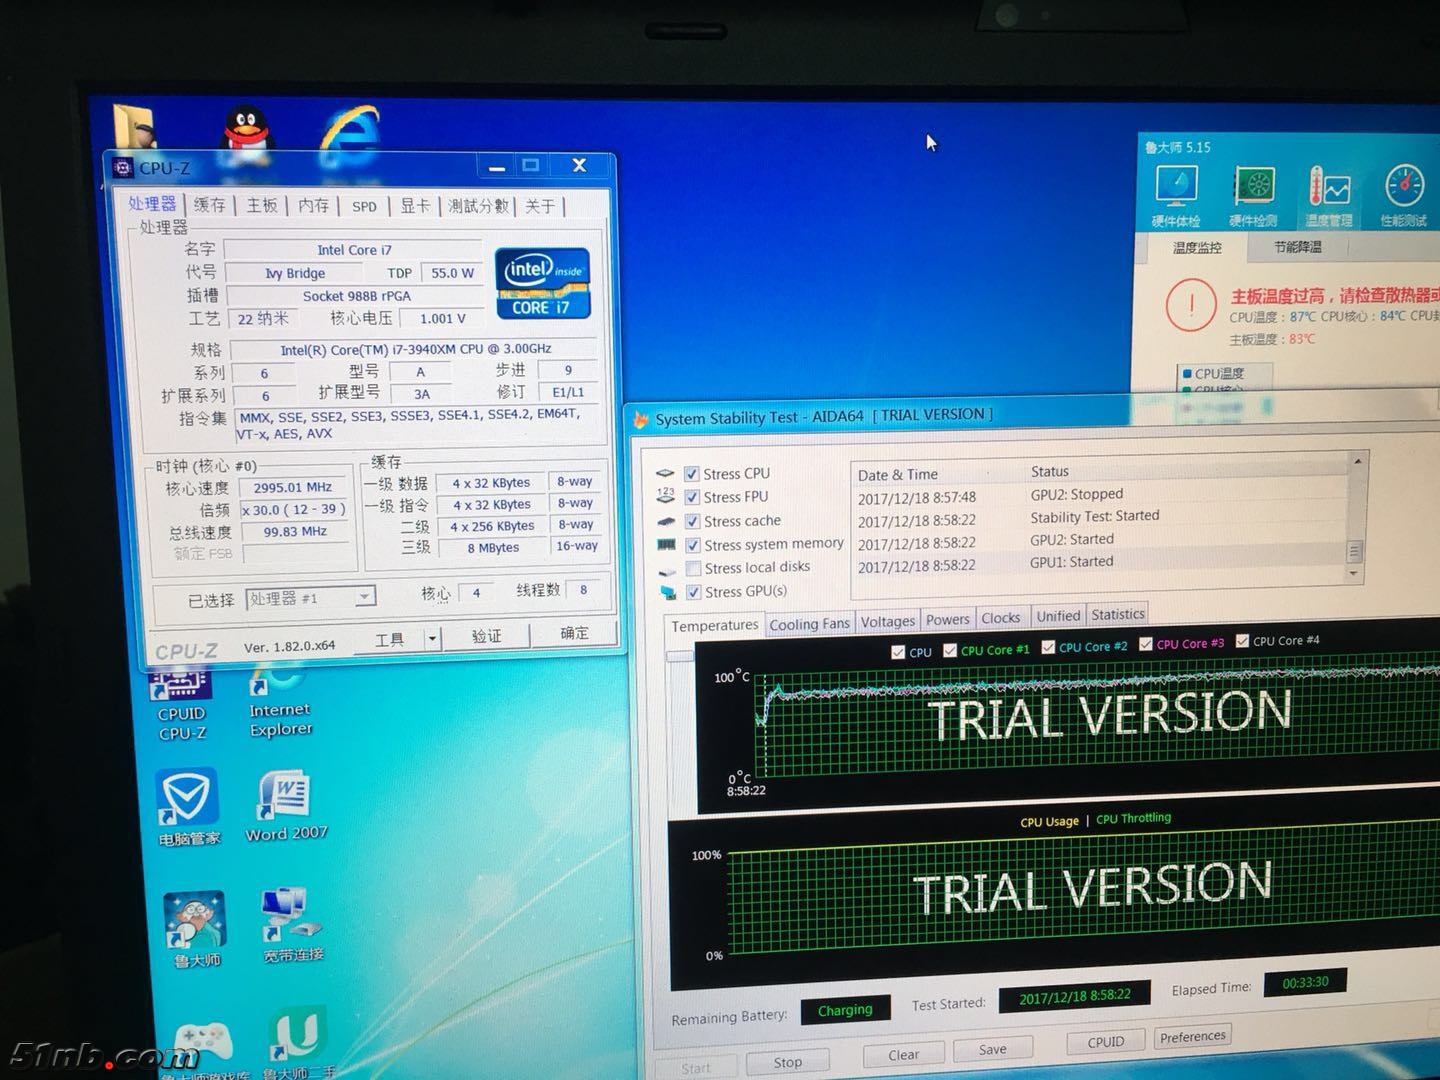The image size is (1440, 1080).
Task: Switch to 内存 tab in CPU-Z
Action: tap(313, 205)
